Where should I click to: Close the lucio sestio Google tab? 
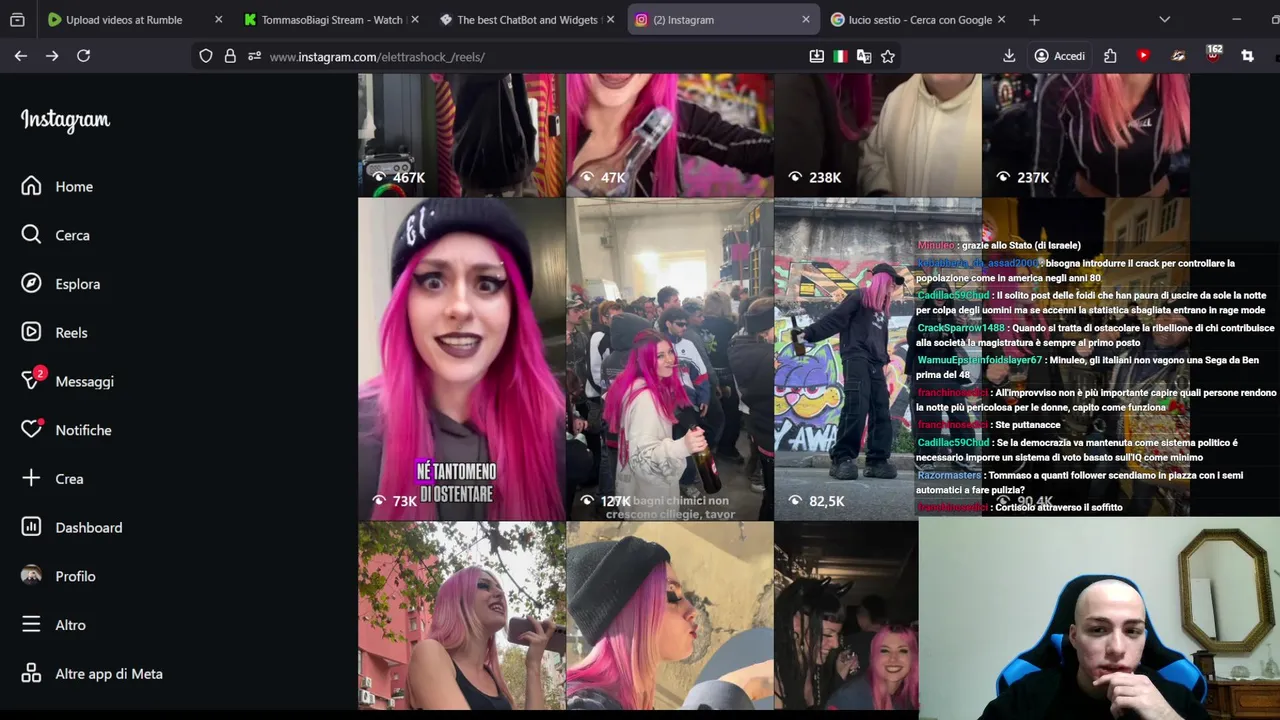[x=1001, y=20]
